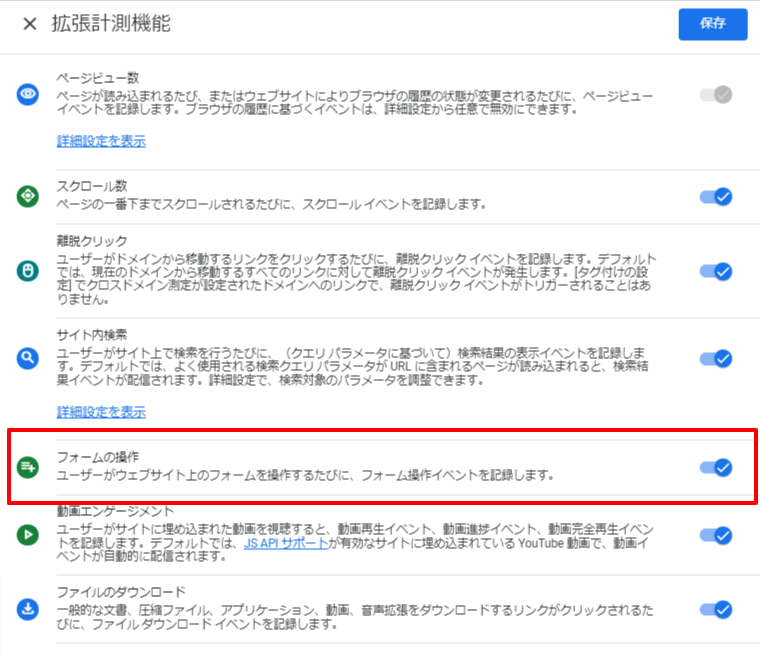Click the ページビュー数 title text
The image size is (760, 672).
pyautogui.click(x=98, y=78)
